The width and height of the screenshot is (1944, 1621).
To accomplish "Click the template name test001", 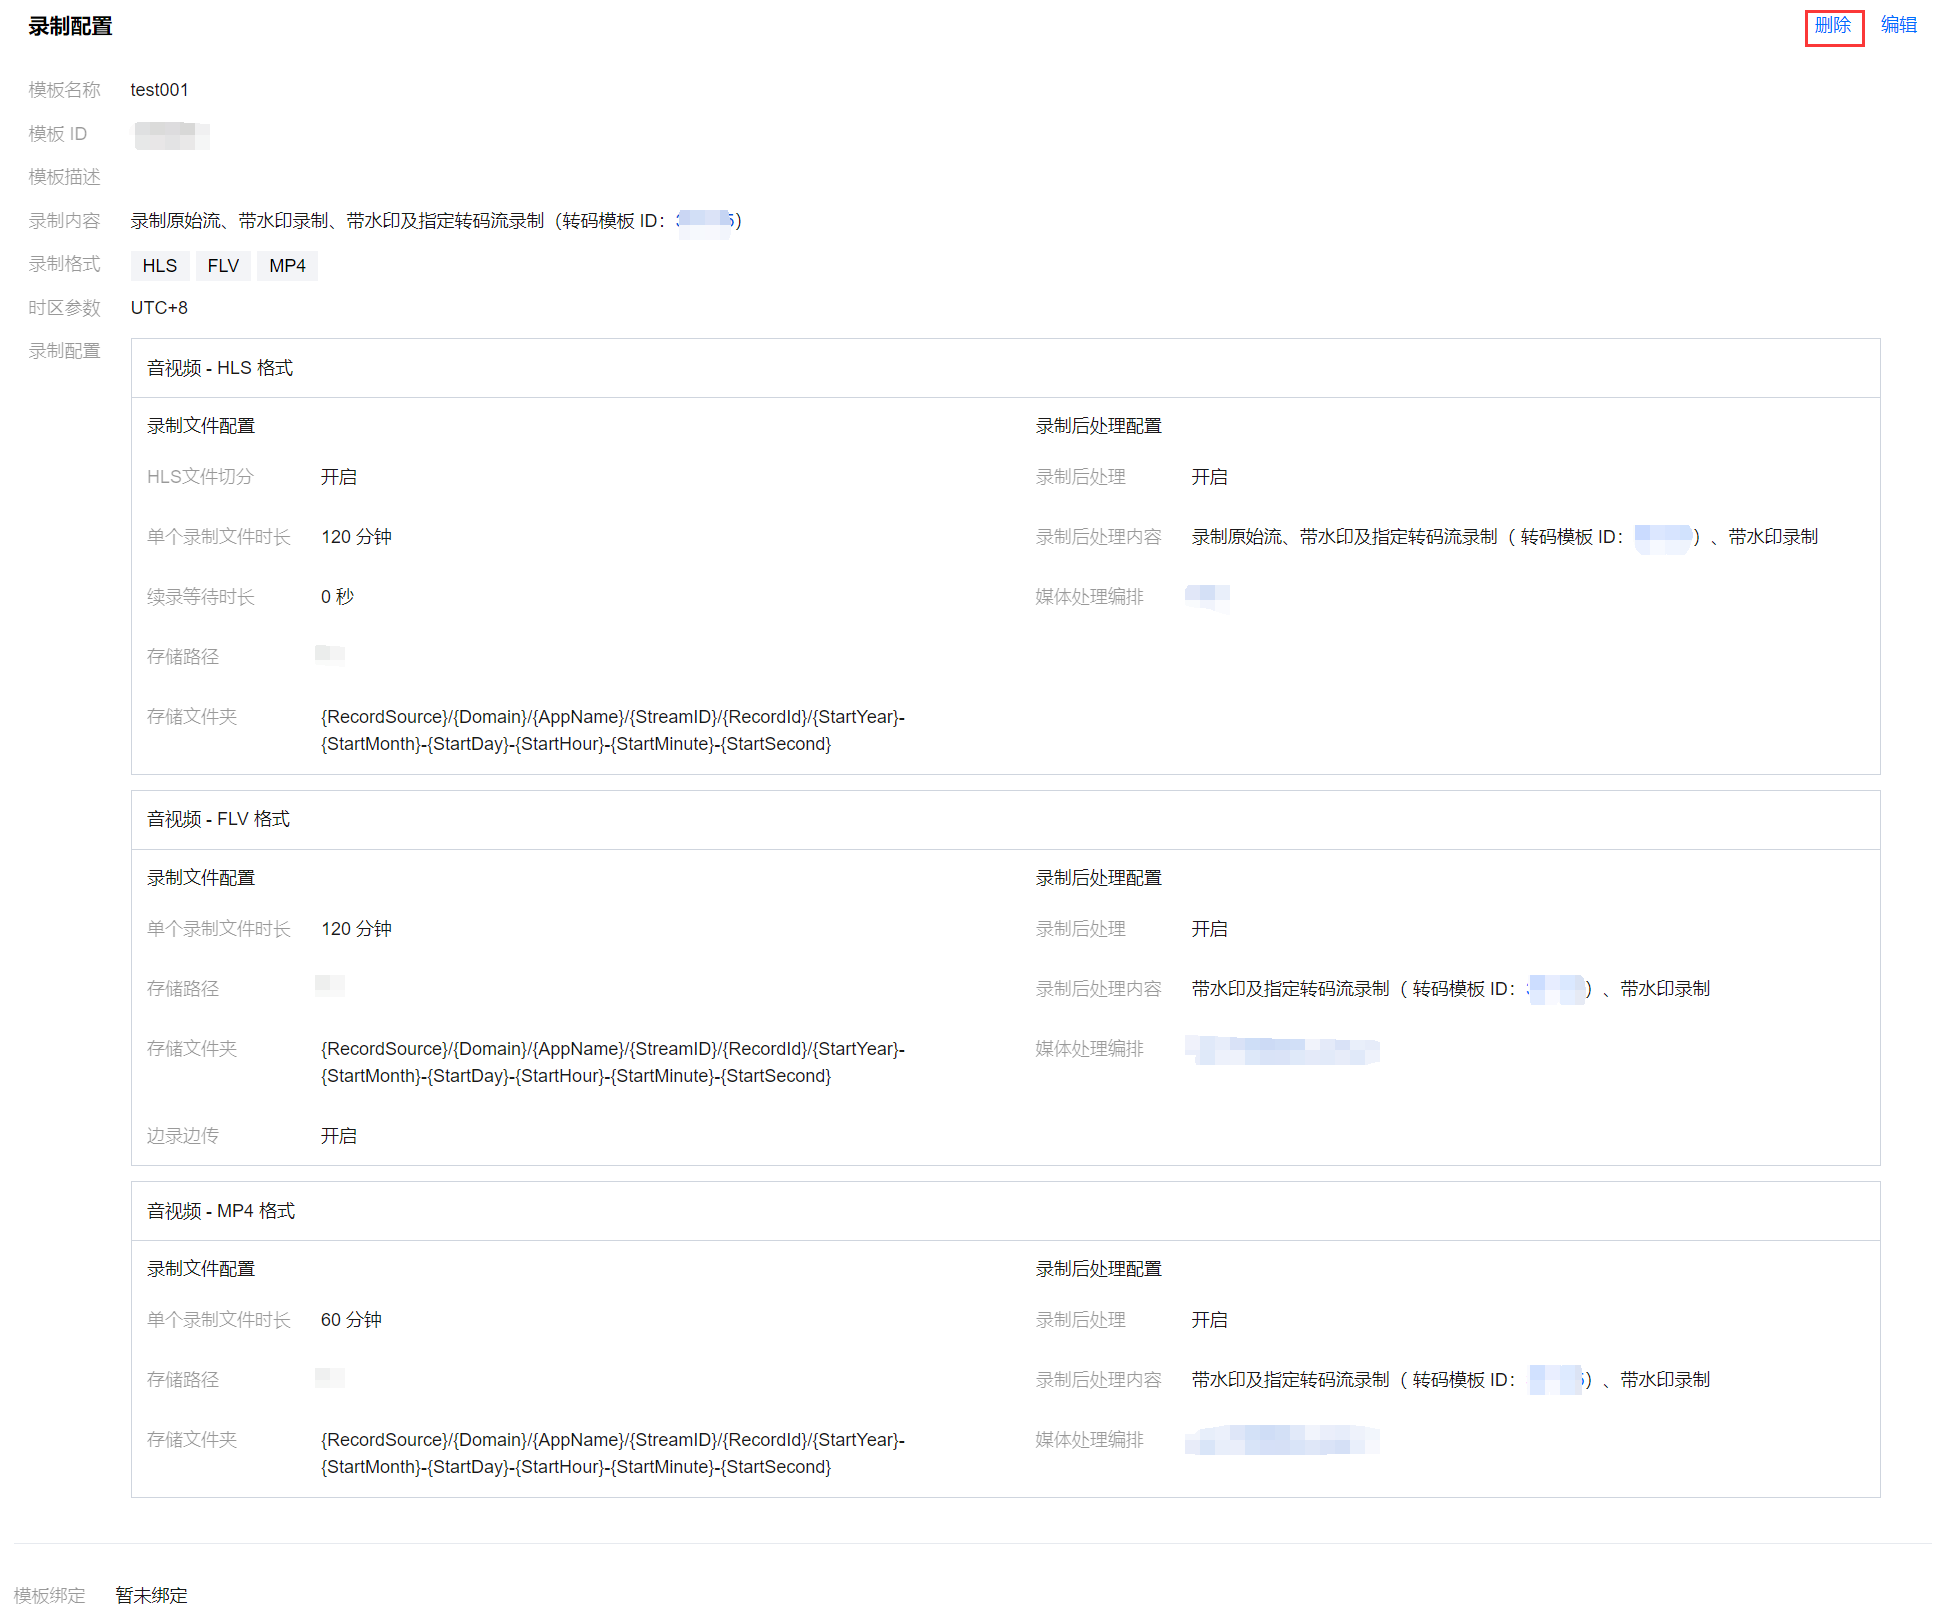I will 159,90.
